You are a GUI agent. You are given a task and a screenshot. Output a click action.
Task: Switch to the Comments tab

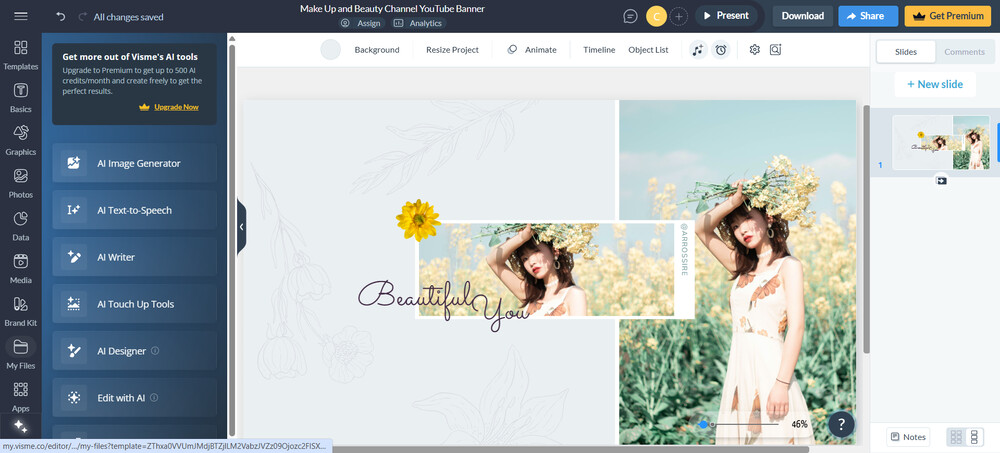(x=964, y=52)
